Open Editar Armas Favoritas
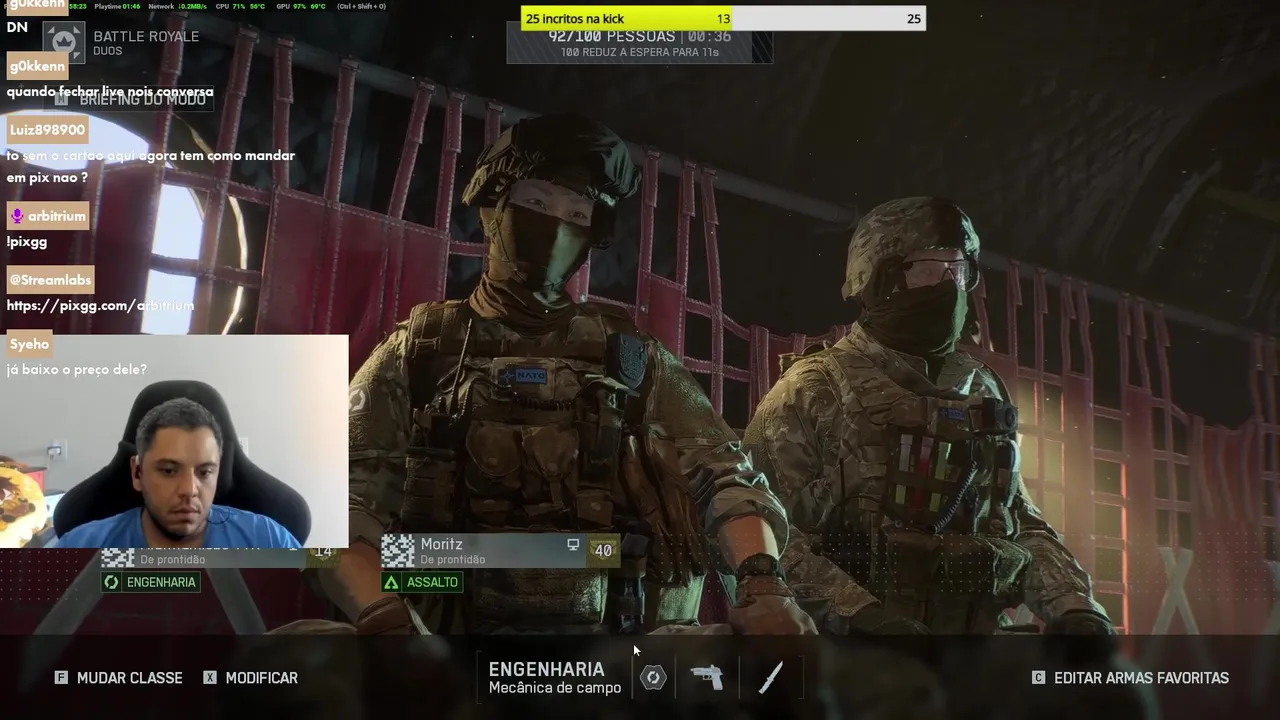This screenshot has height=720, width=1280. [1130, 678]
